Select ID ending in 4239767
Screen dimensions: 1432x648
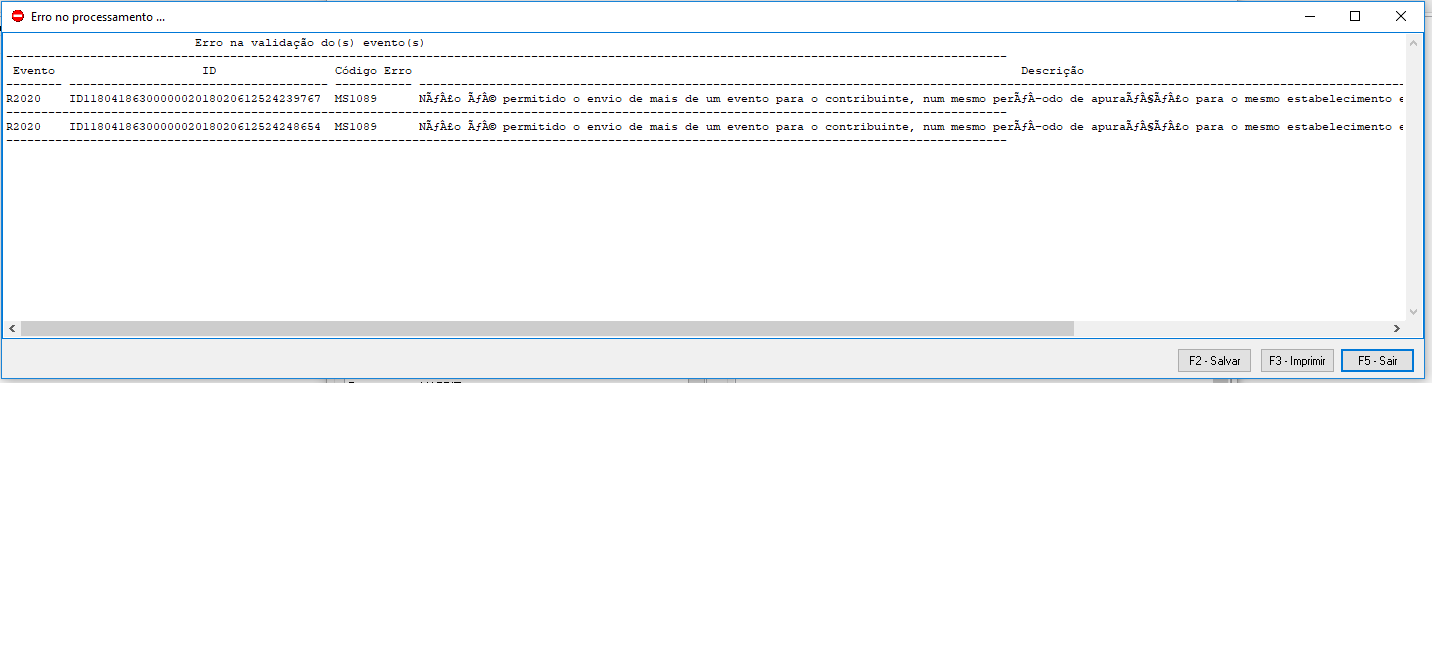coord(195,99)
